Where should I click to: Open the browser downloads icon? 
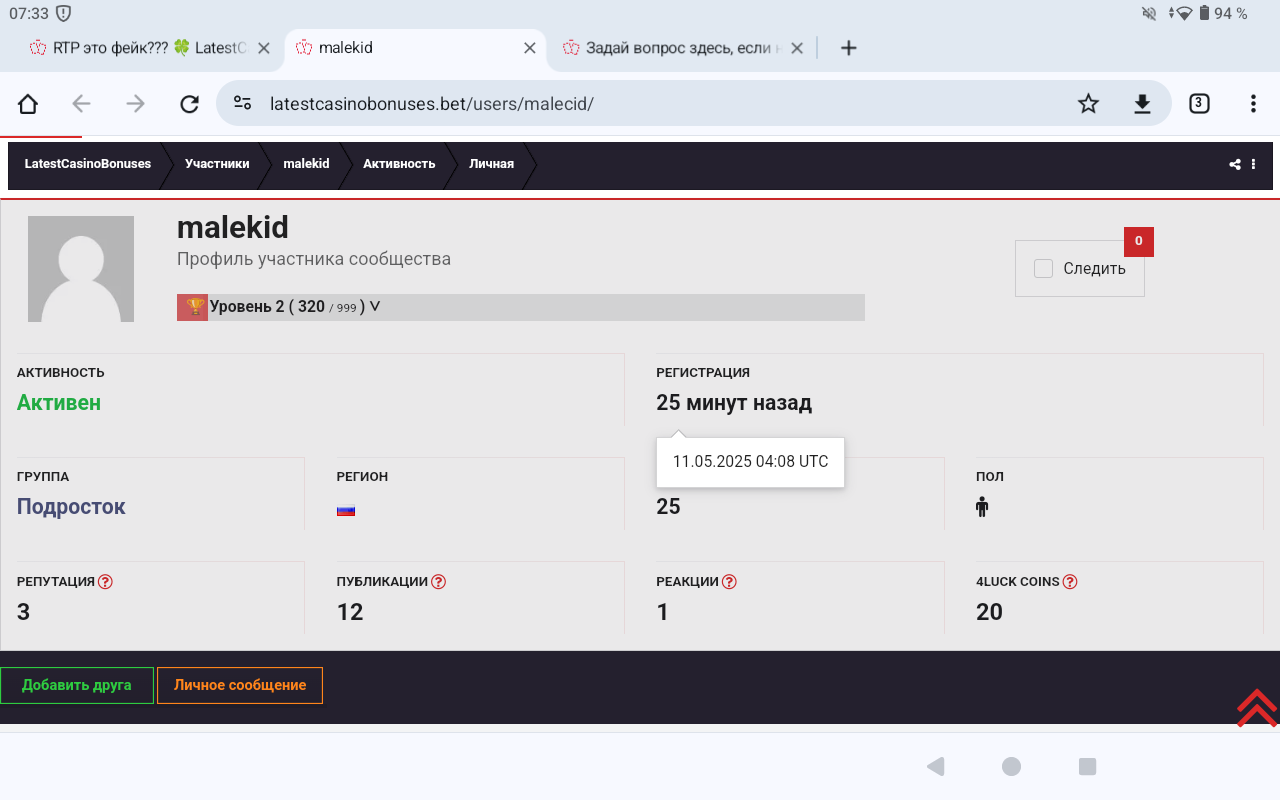(1142, 104)
